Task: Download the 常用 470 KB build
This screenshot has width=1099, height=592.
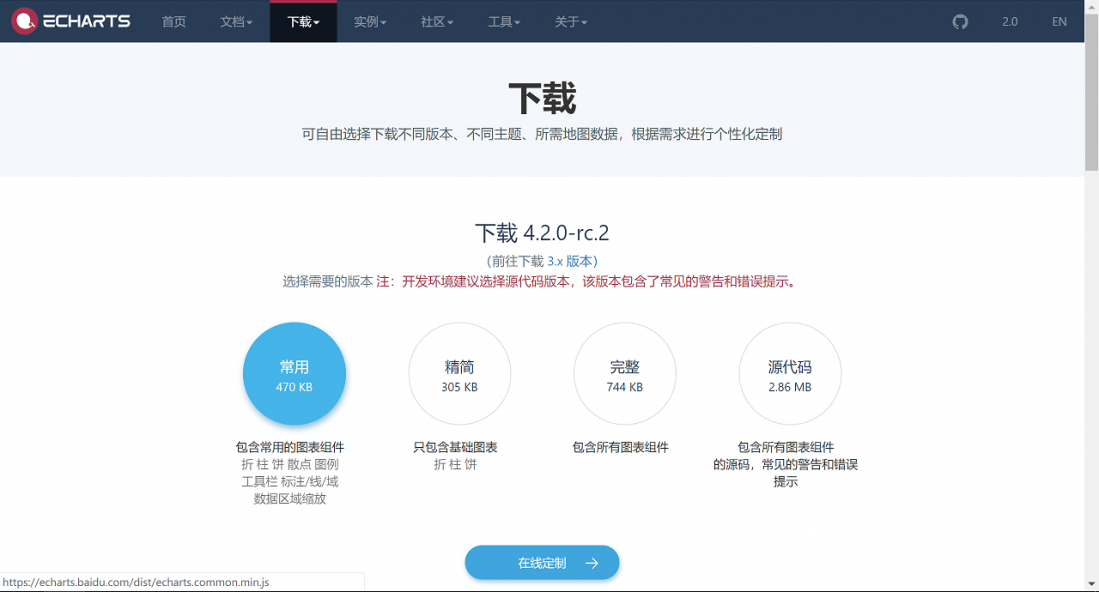Action: pyautogui.click(x=294, y=373)
